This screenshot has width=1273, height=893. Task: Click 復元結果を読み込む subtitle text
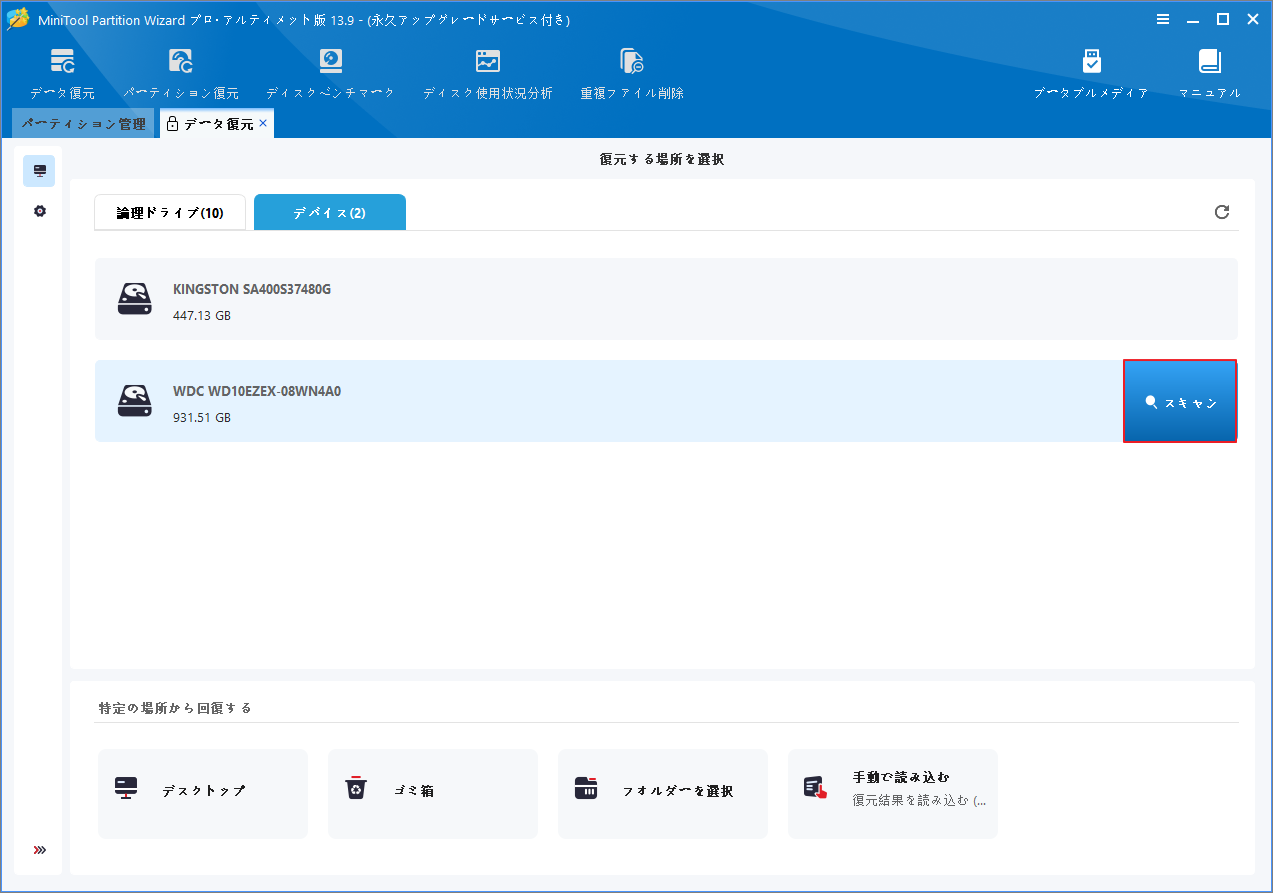(919, 800)
